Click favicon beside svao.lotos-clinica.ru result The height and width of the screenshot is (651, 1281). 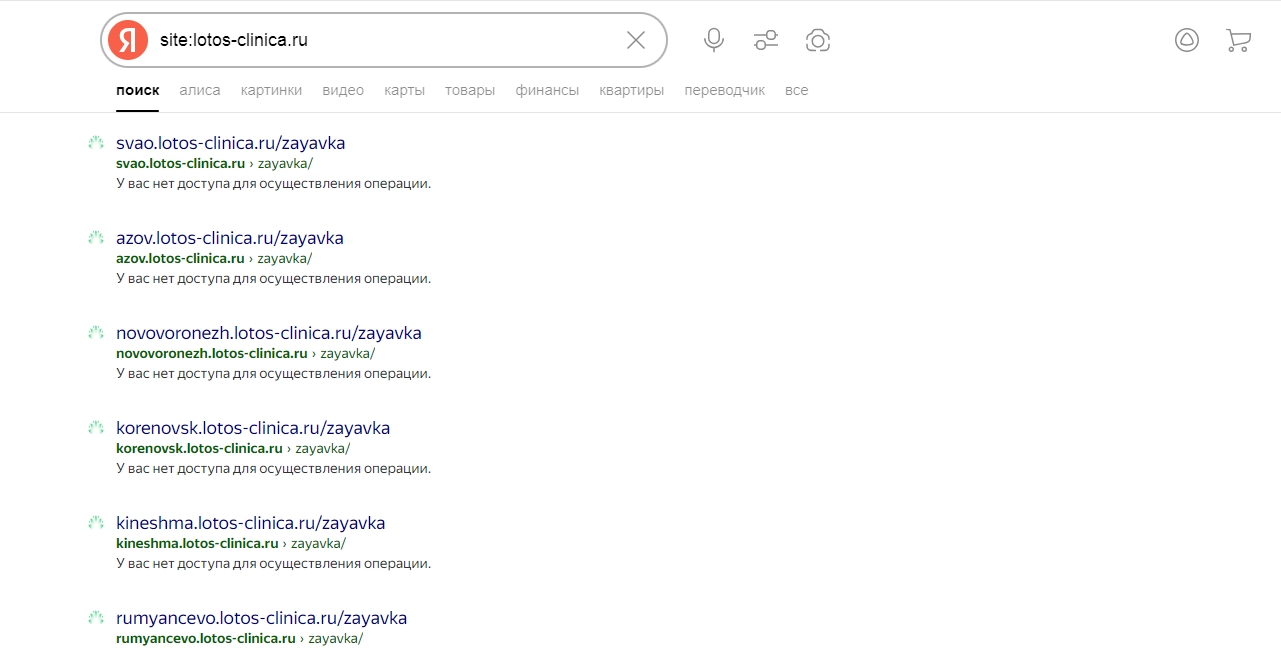click(x=96, y=143)
